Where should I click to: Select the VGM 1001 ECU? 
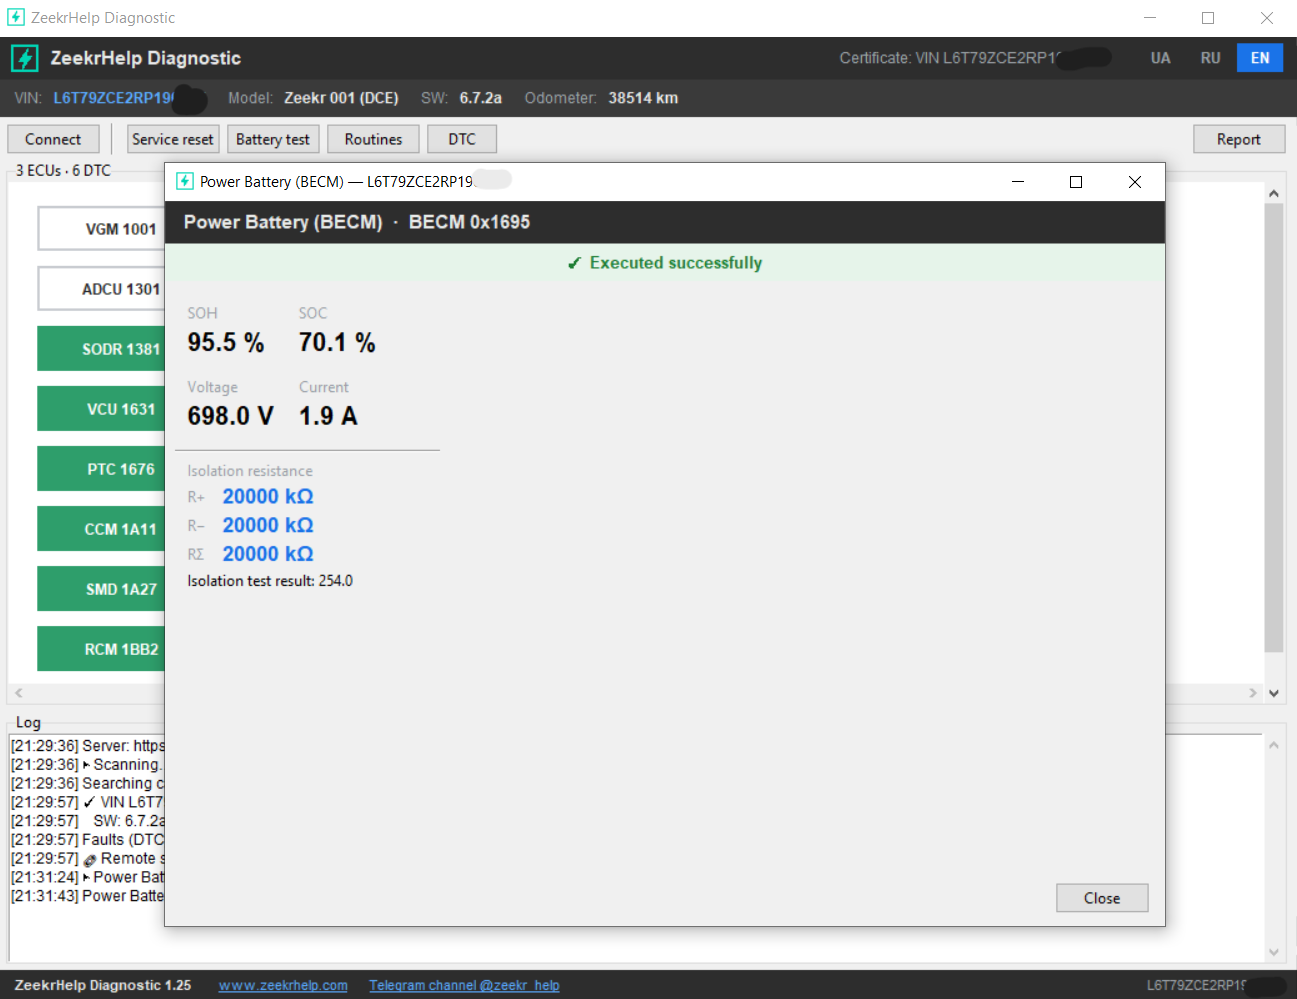point(101,229)
